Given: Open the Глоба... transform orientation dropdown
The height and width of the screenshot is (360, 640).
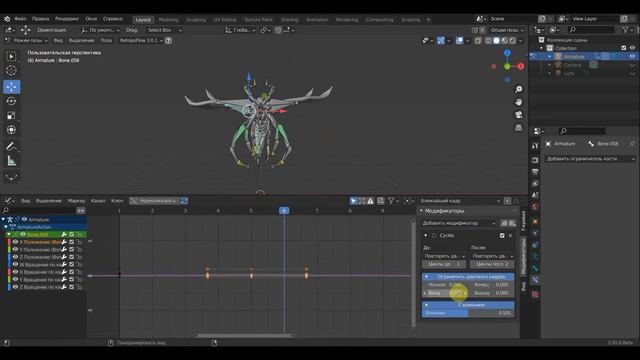Looking at the screenshot, I should point(240,30).
